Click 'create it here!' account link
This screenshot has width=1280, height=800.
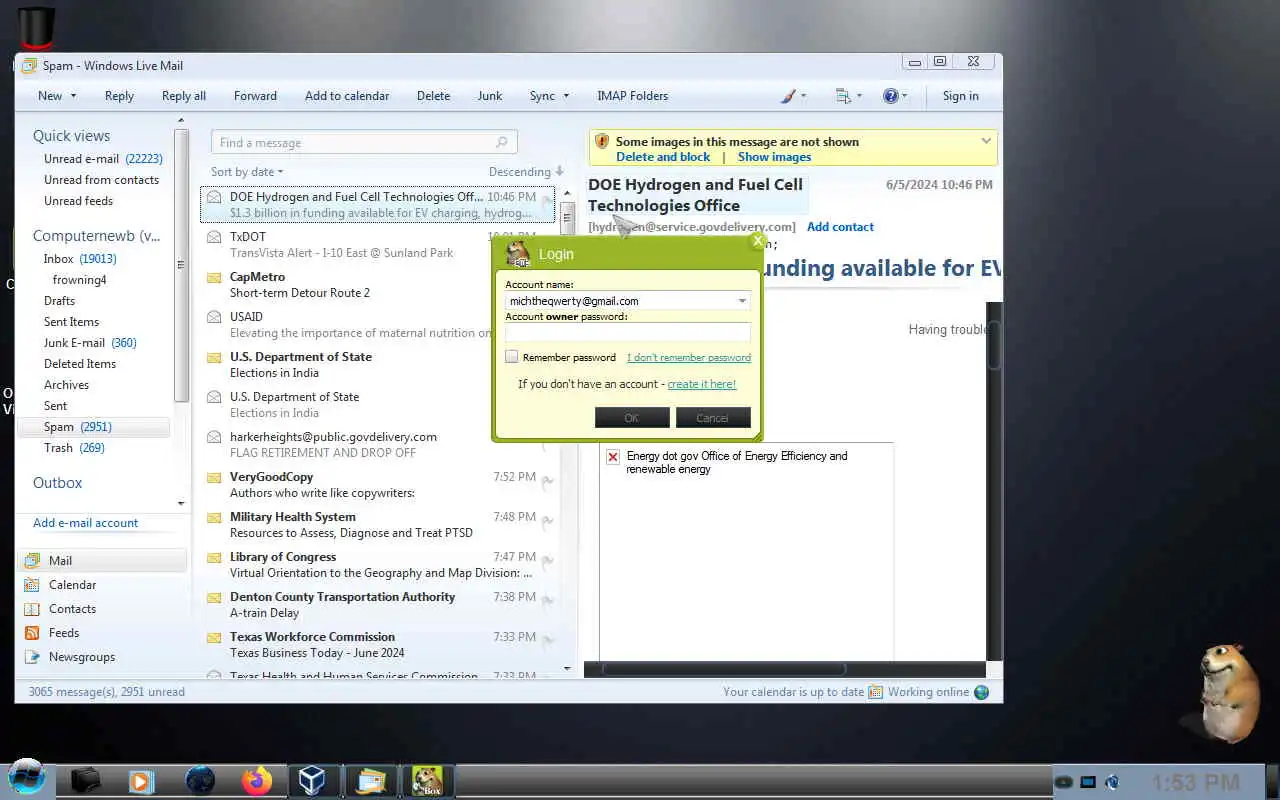[x=702, y=384]
